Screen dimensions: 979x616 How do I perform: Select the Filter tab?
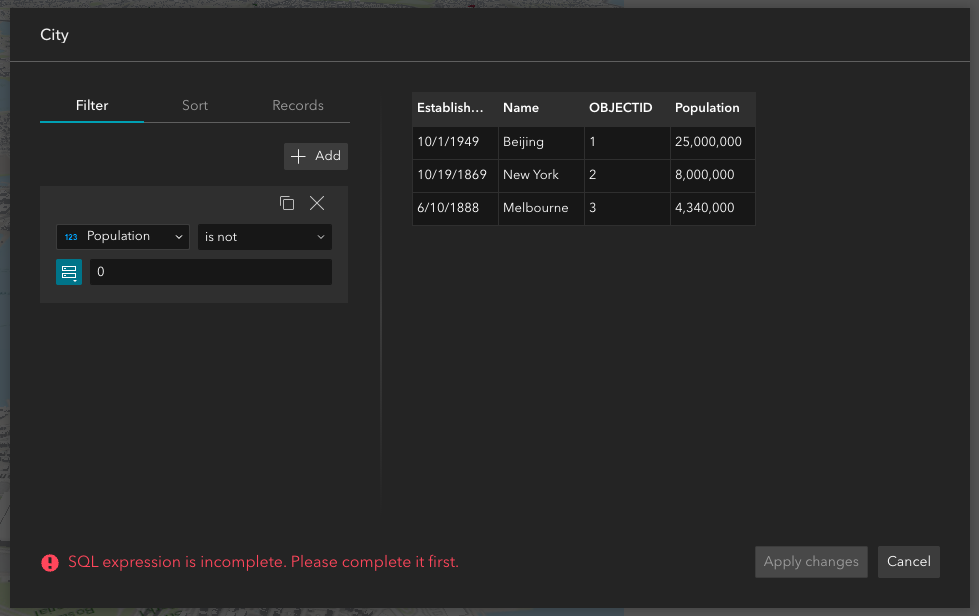pyautogui.click(x=91, y=105)
